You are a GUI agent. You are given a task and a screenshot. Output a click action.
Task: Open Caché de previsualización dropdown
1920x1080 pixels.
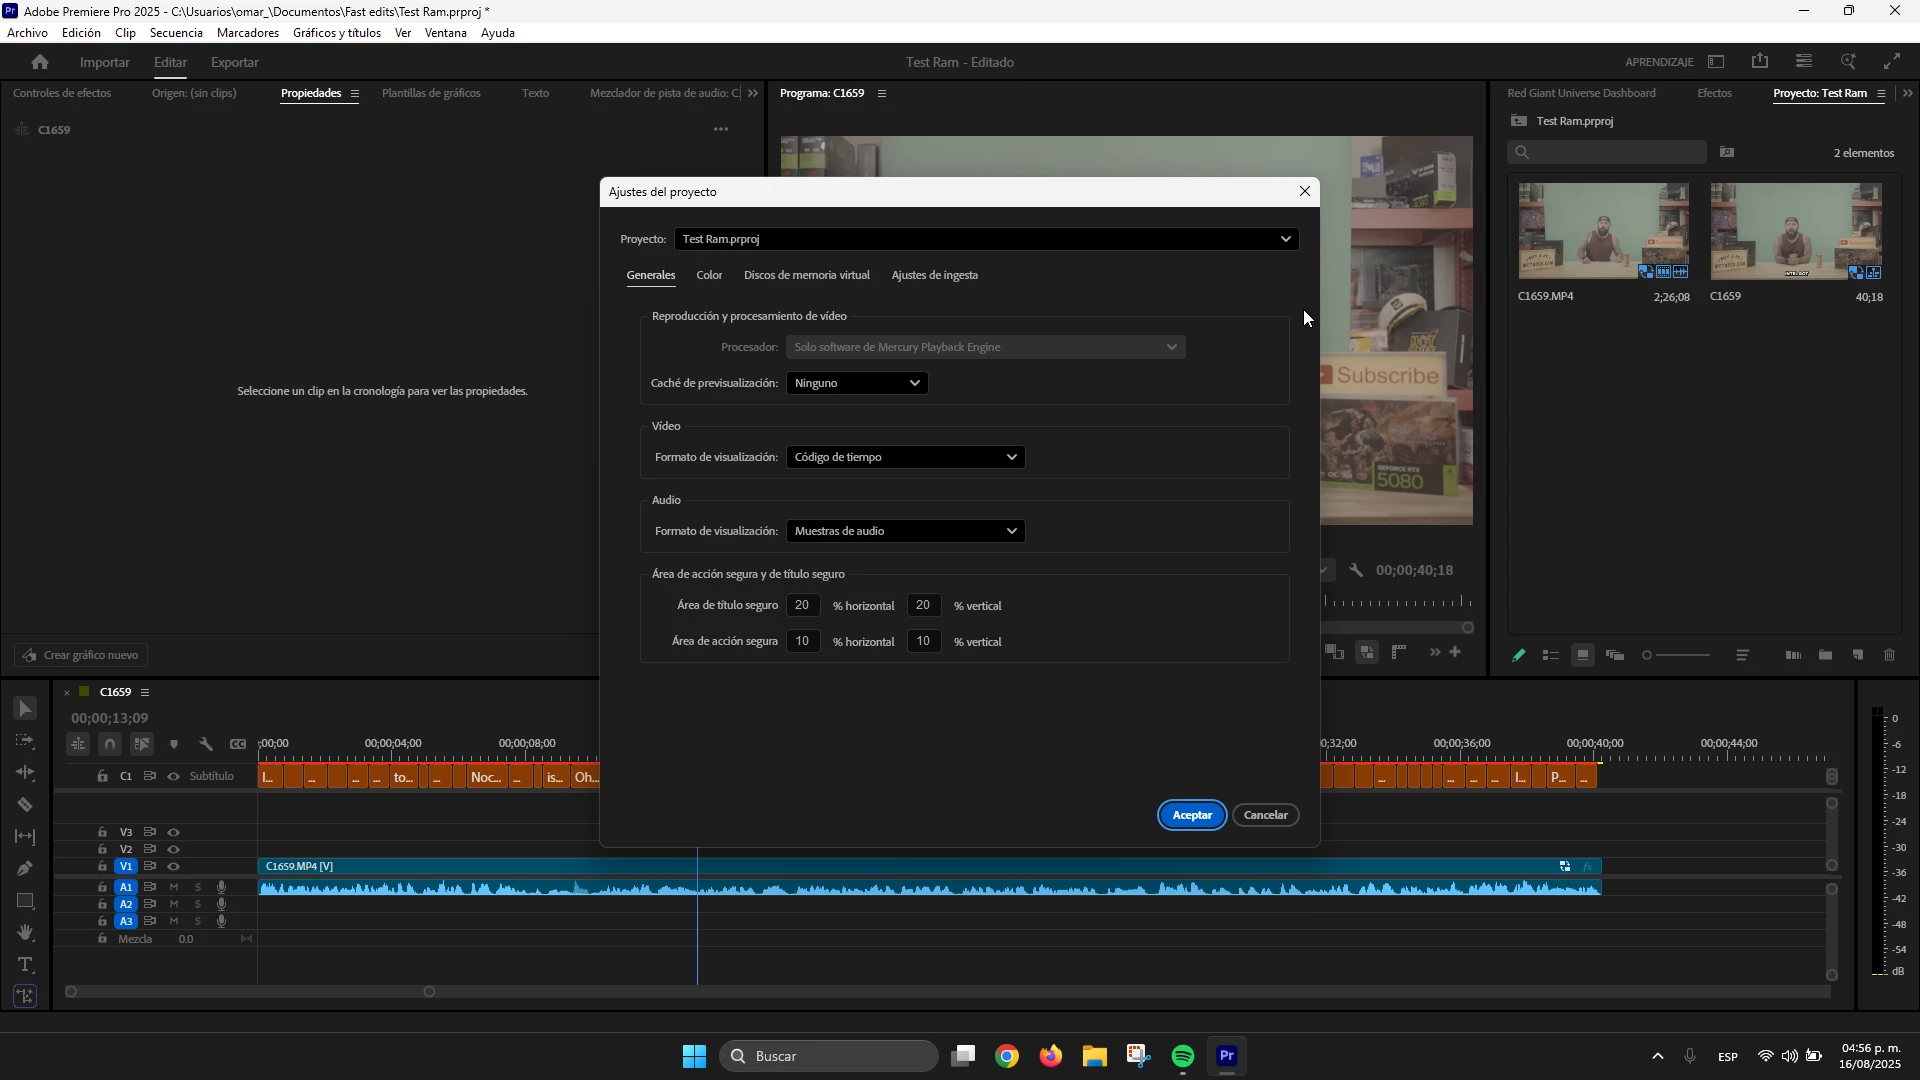click(857, 383)
